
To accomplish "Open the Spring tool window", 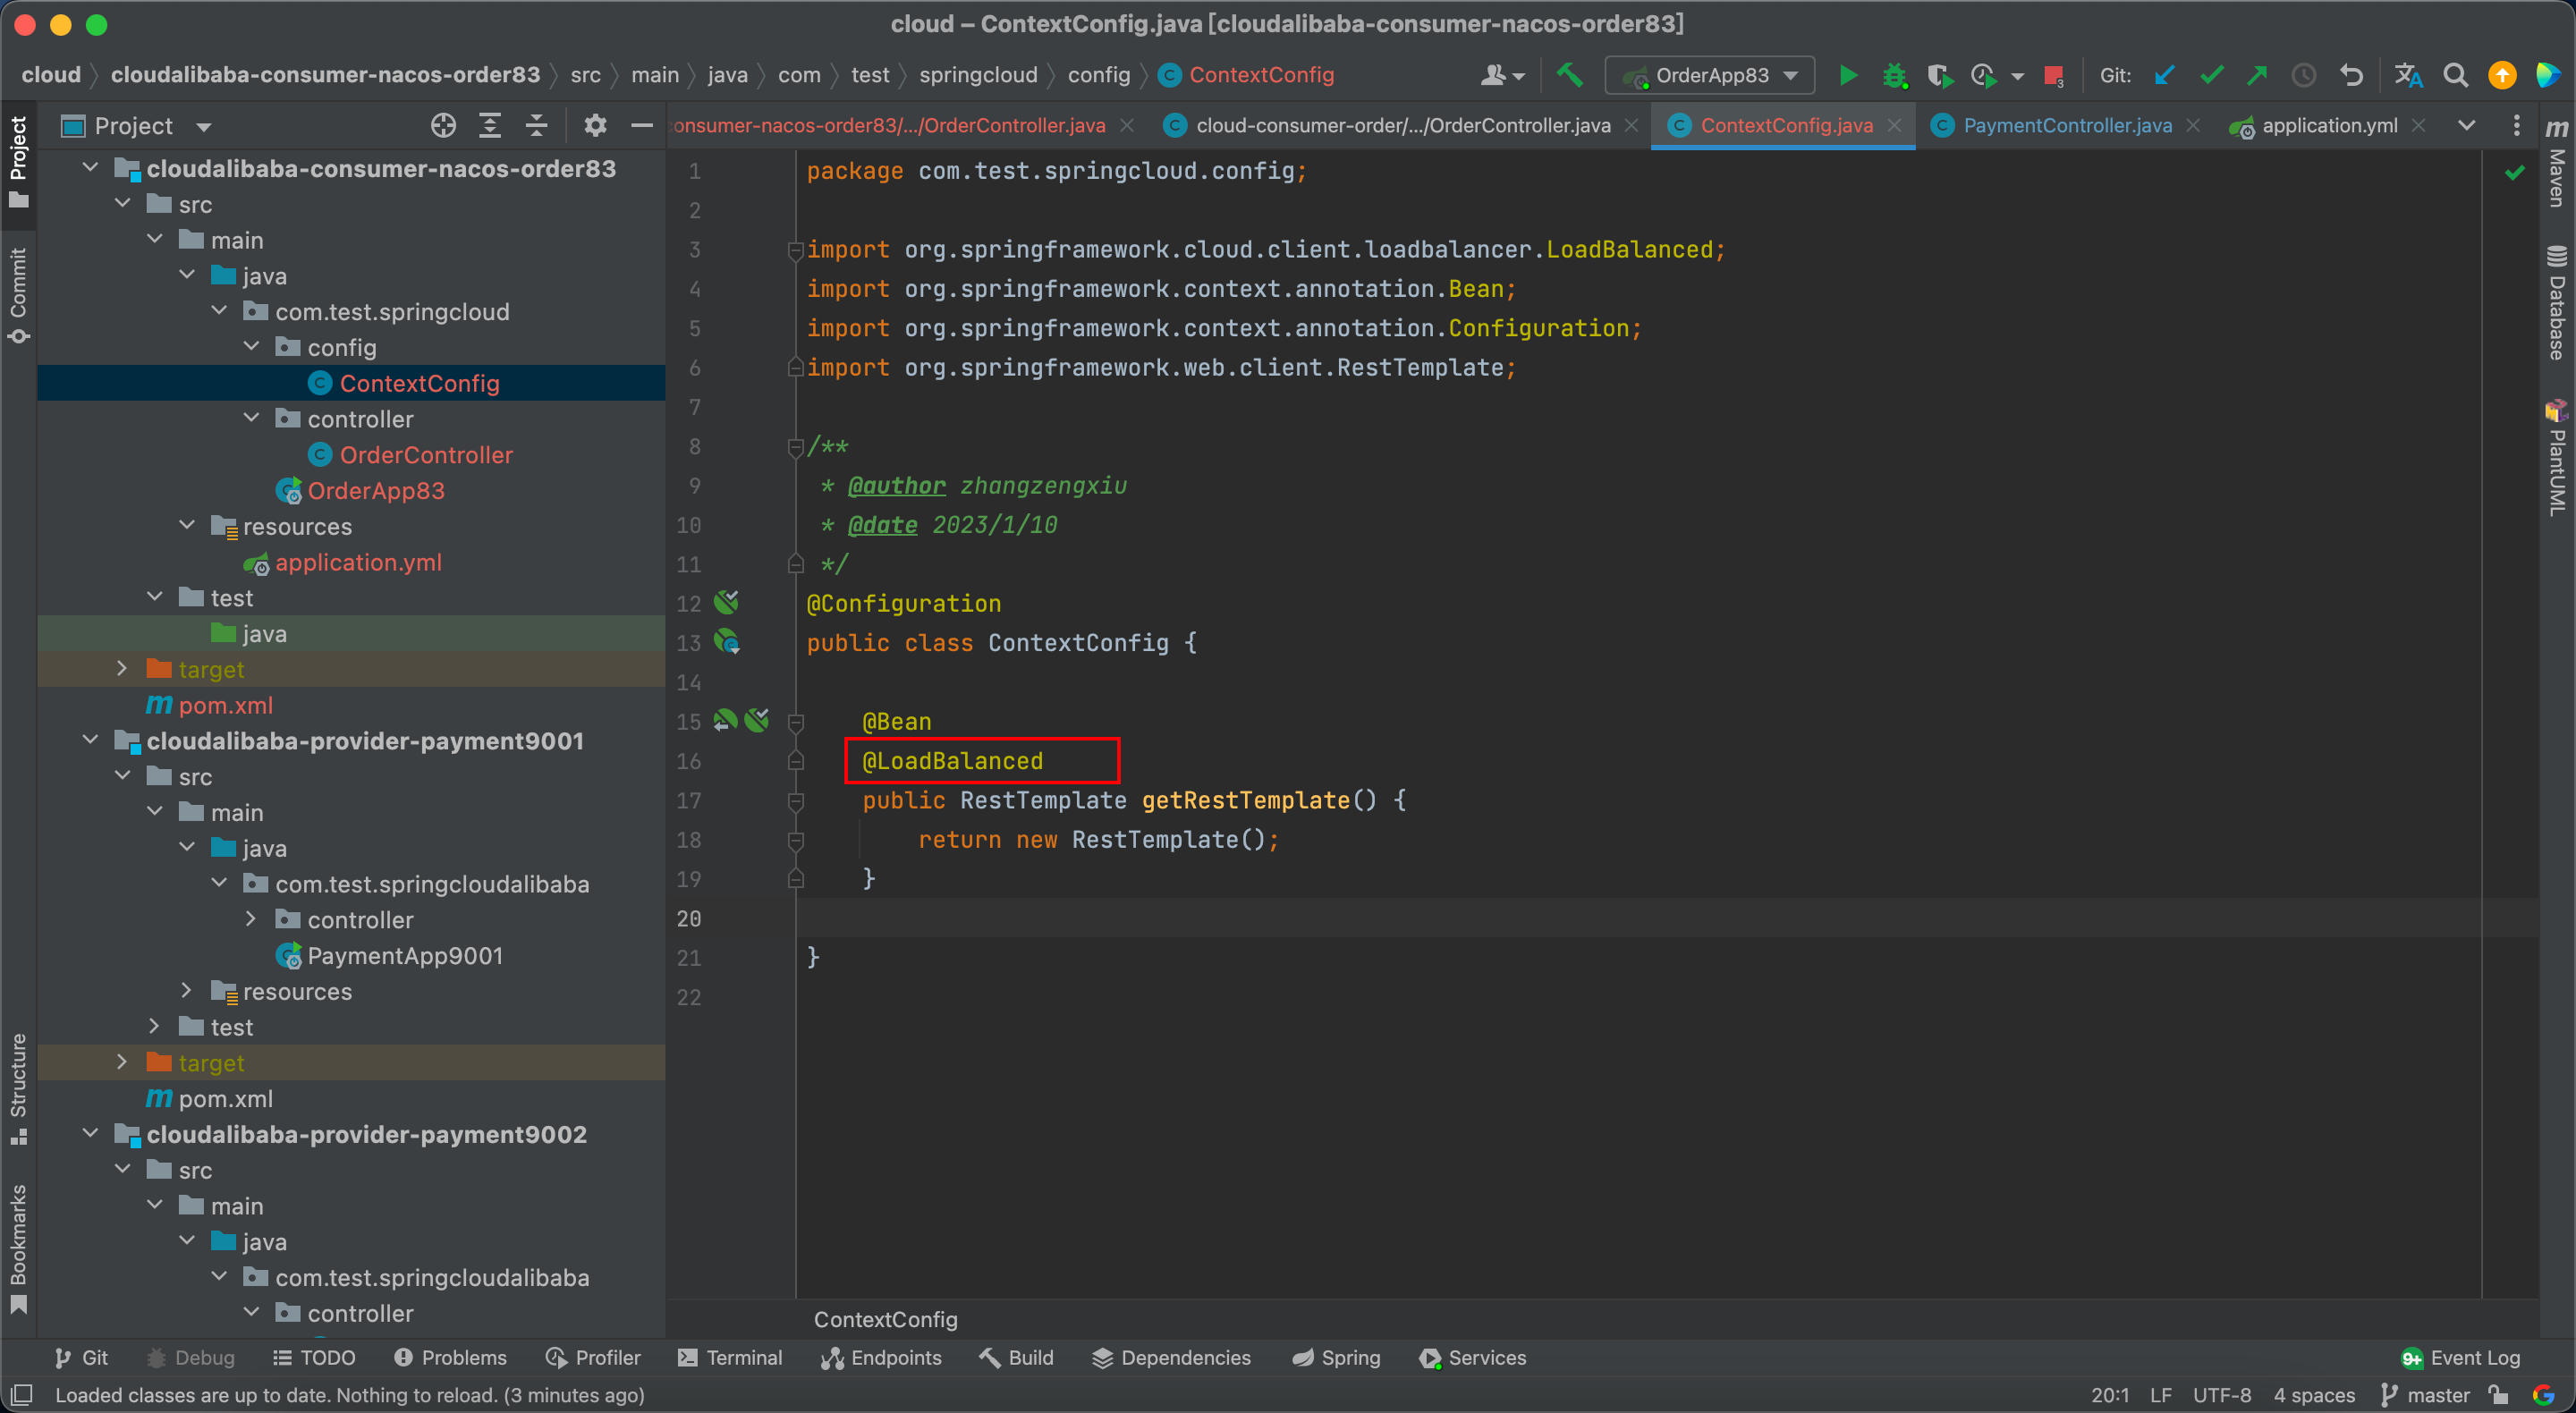I will pyautogui.click(x=1336, y=1358).
